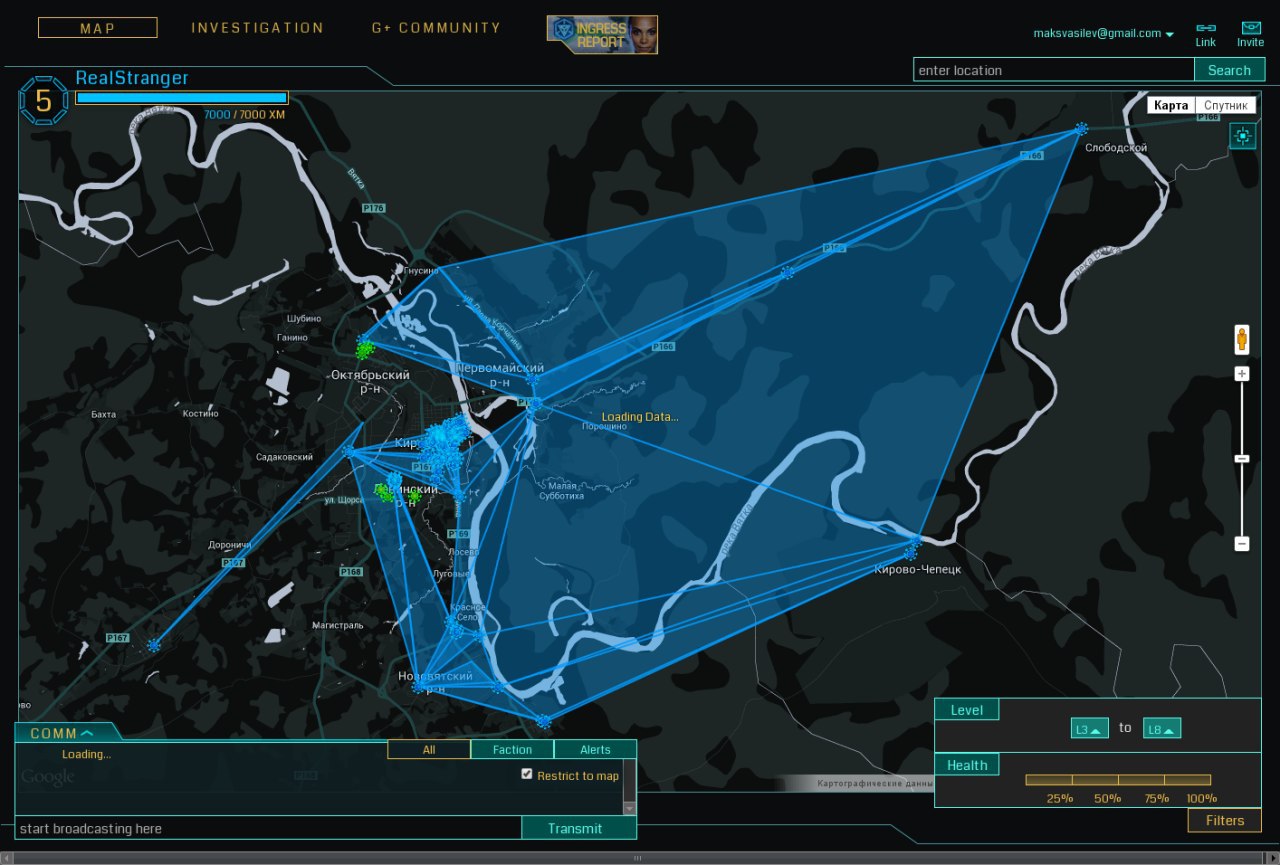Click the Loading Data... map text

[x=640, y=417]
